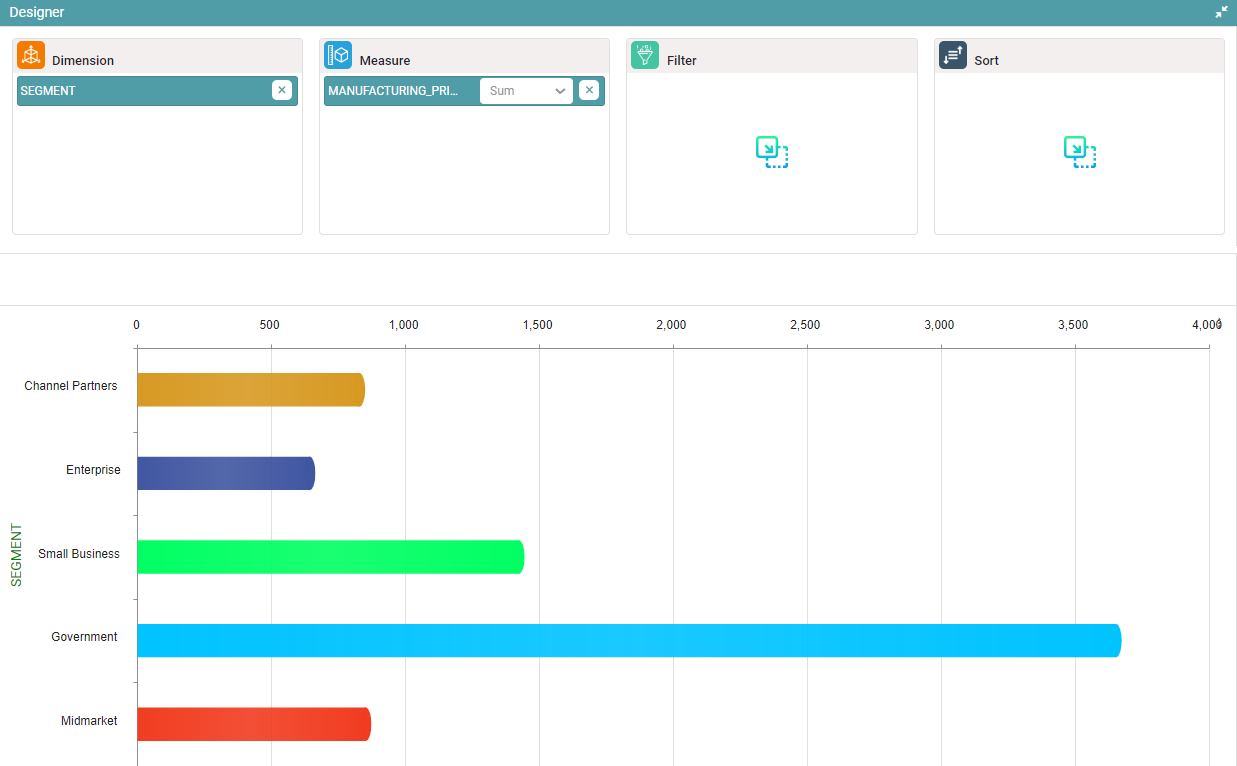This screenshot has width=1237, height=766.
Task: Click the Filter panel header label
Action: pos(681,61)
